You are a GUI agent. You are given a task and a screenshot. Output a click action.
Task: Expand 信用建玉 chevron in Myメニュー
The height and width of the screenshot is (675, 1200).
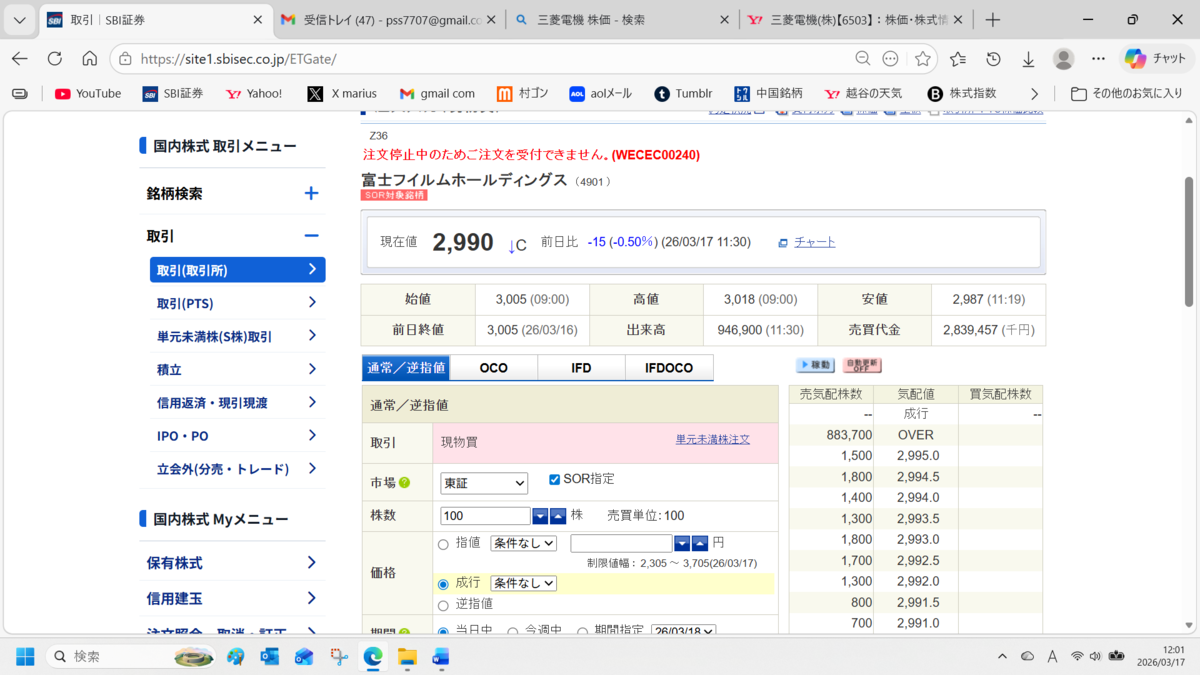(312, 598)
